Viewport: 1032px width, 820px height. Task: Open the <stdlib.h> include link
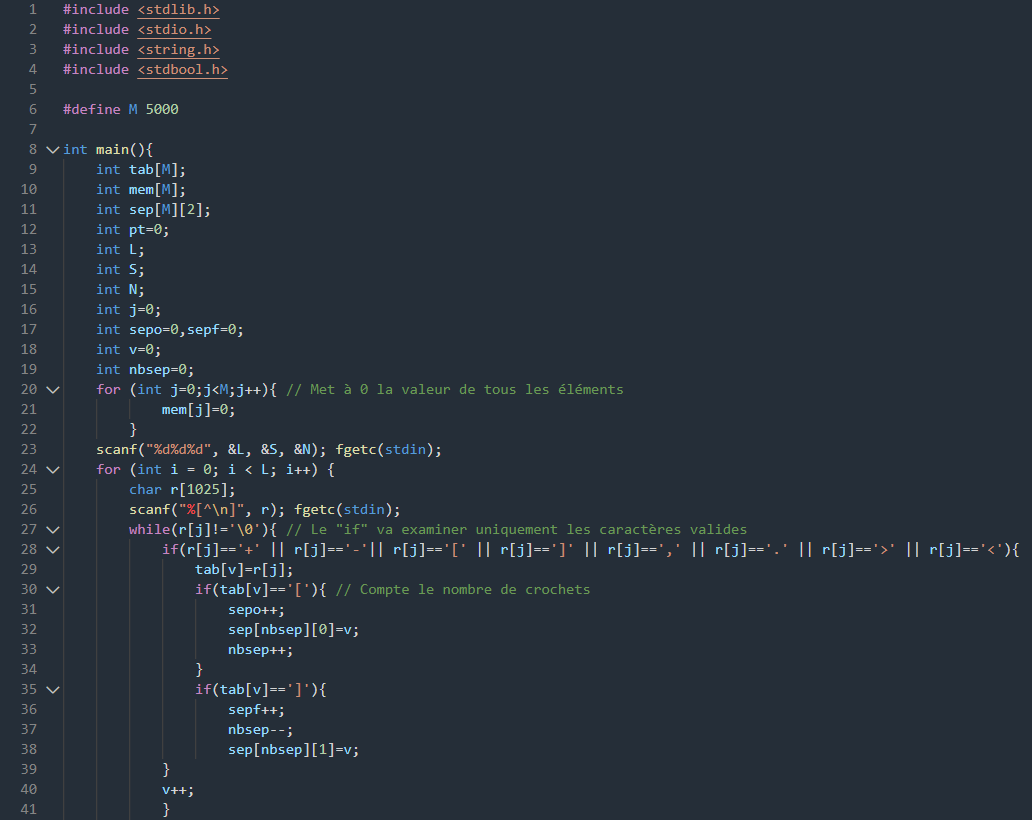pos(178,9)
